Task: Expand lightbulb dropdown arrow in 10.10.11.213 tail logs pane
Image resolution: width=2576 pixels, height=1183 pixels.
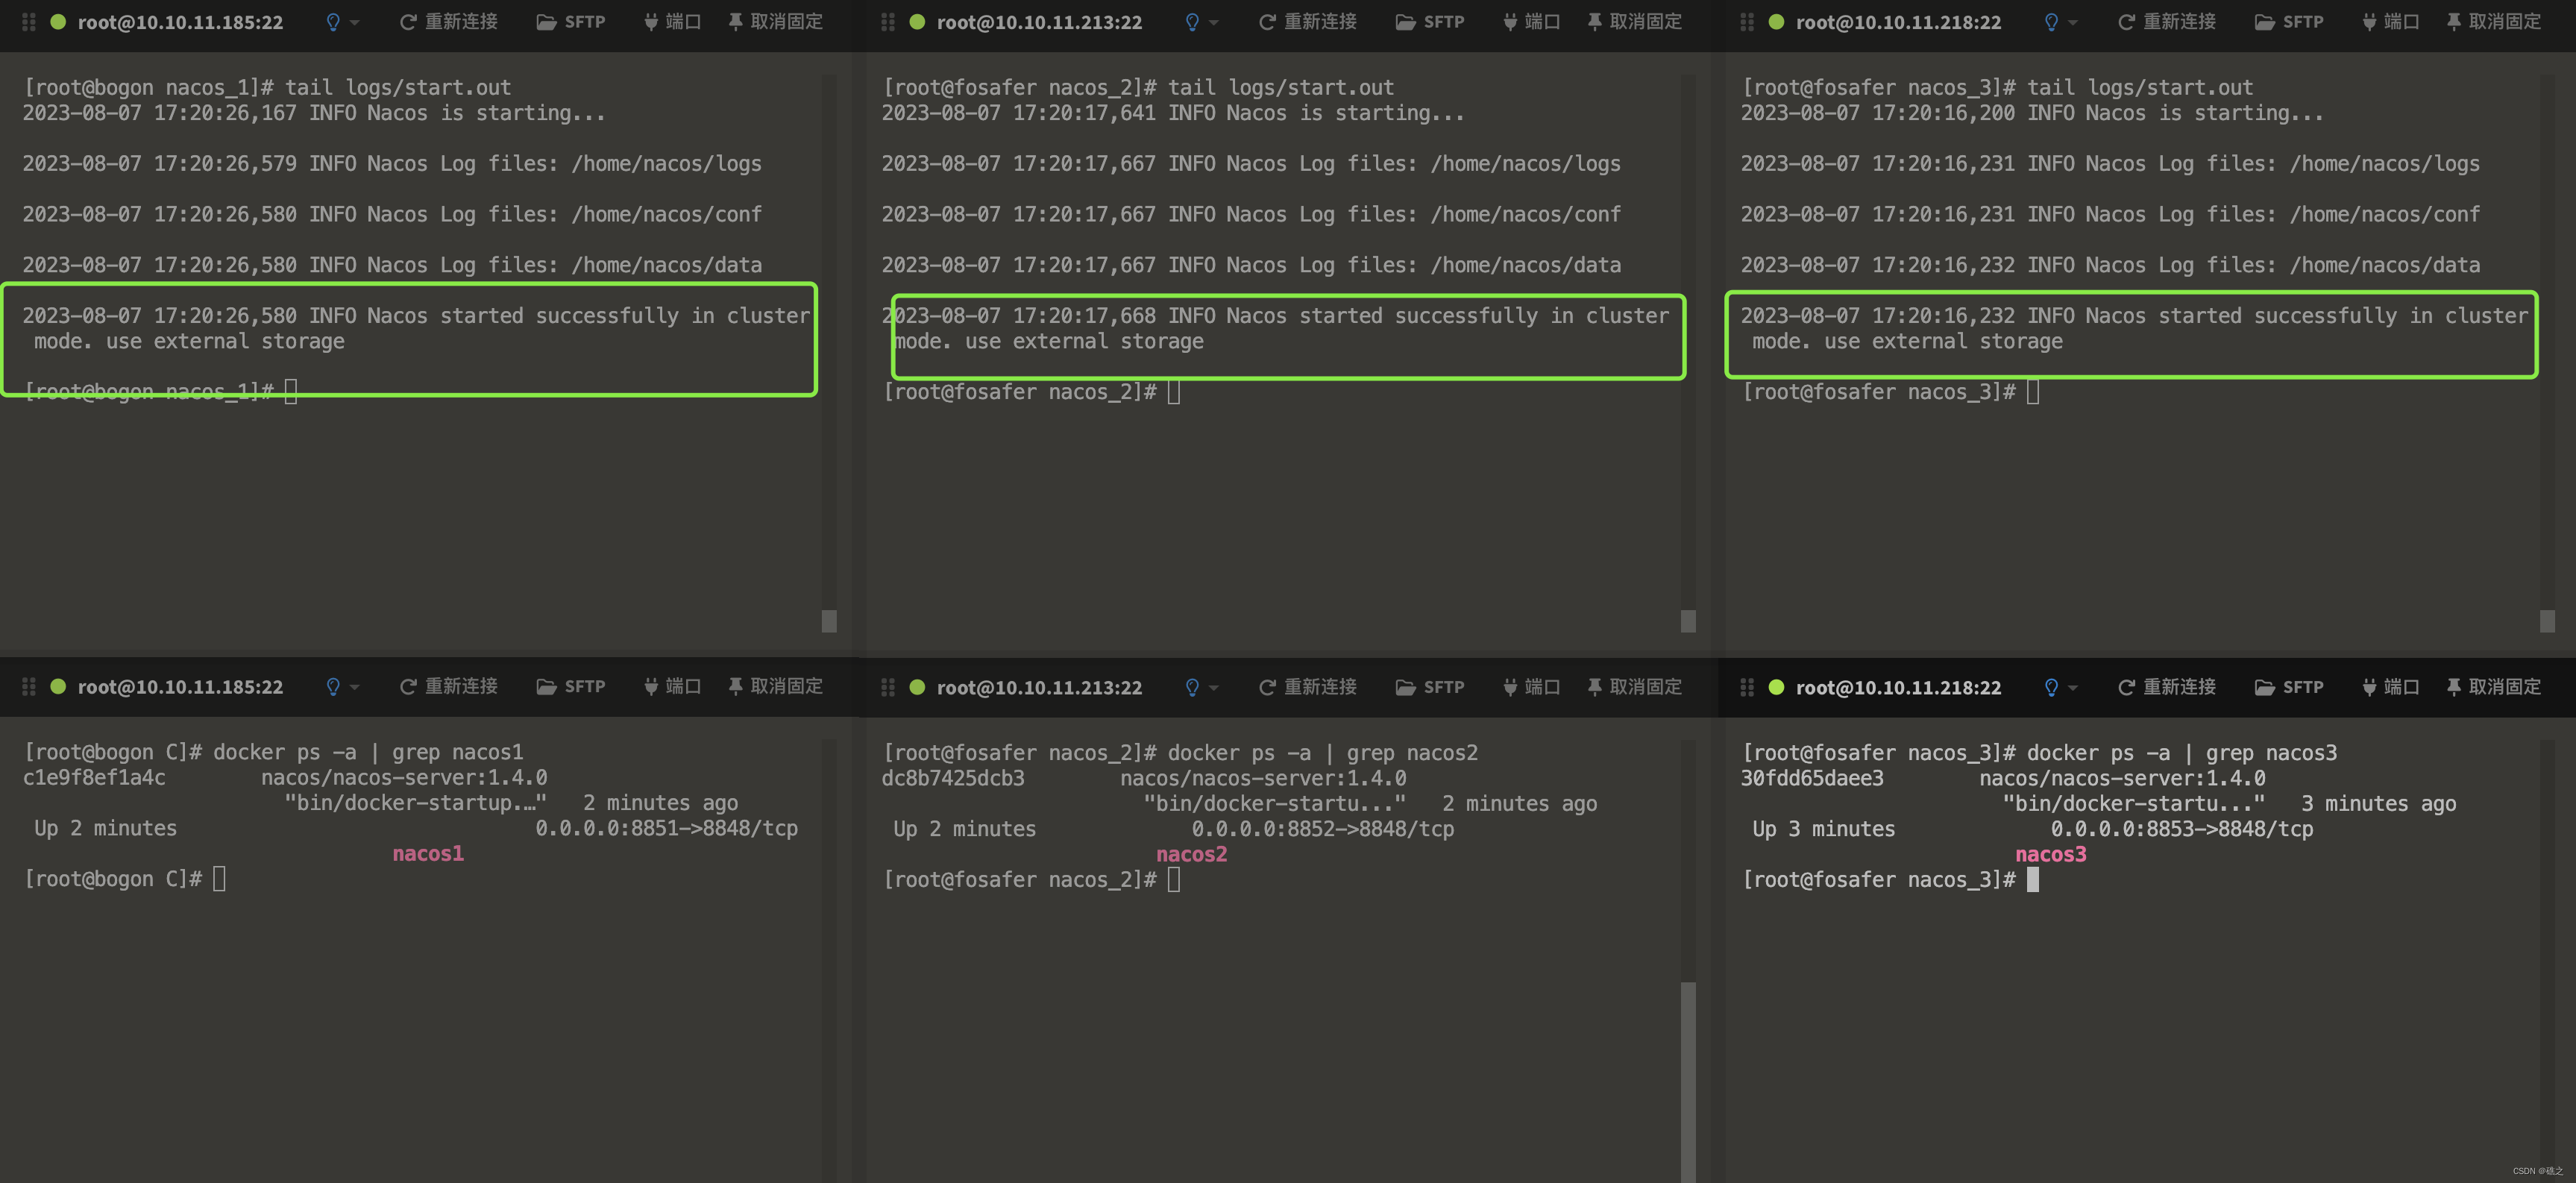Action: [x=1214, y=23]
